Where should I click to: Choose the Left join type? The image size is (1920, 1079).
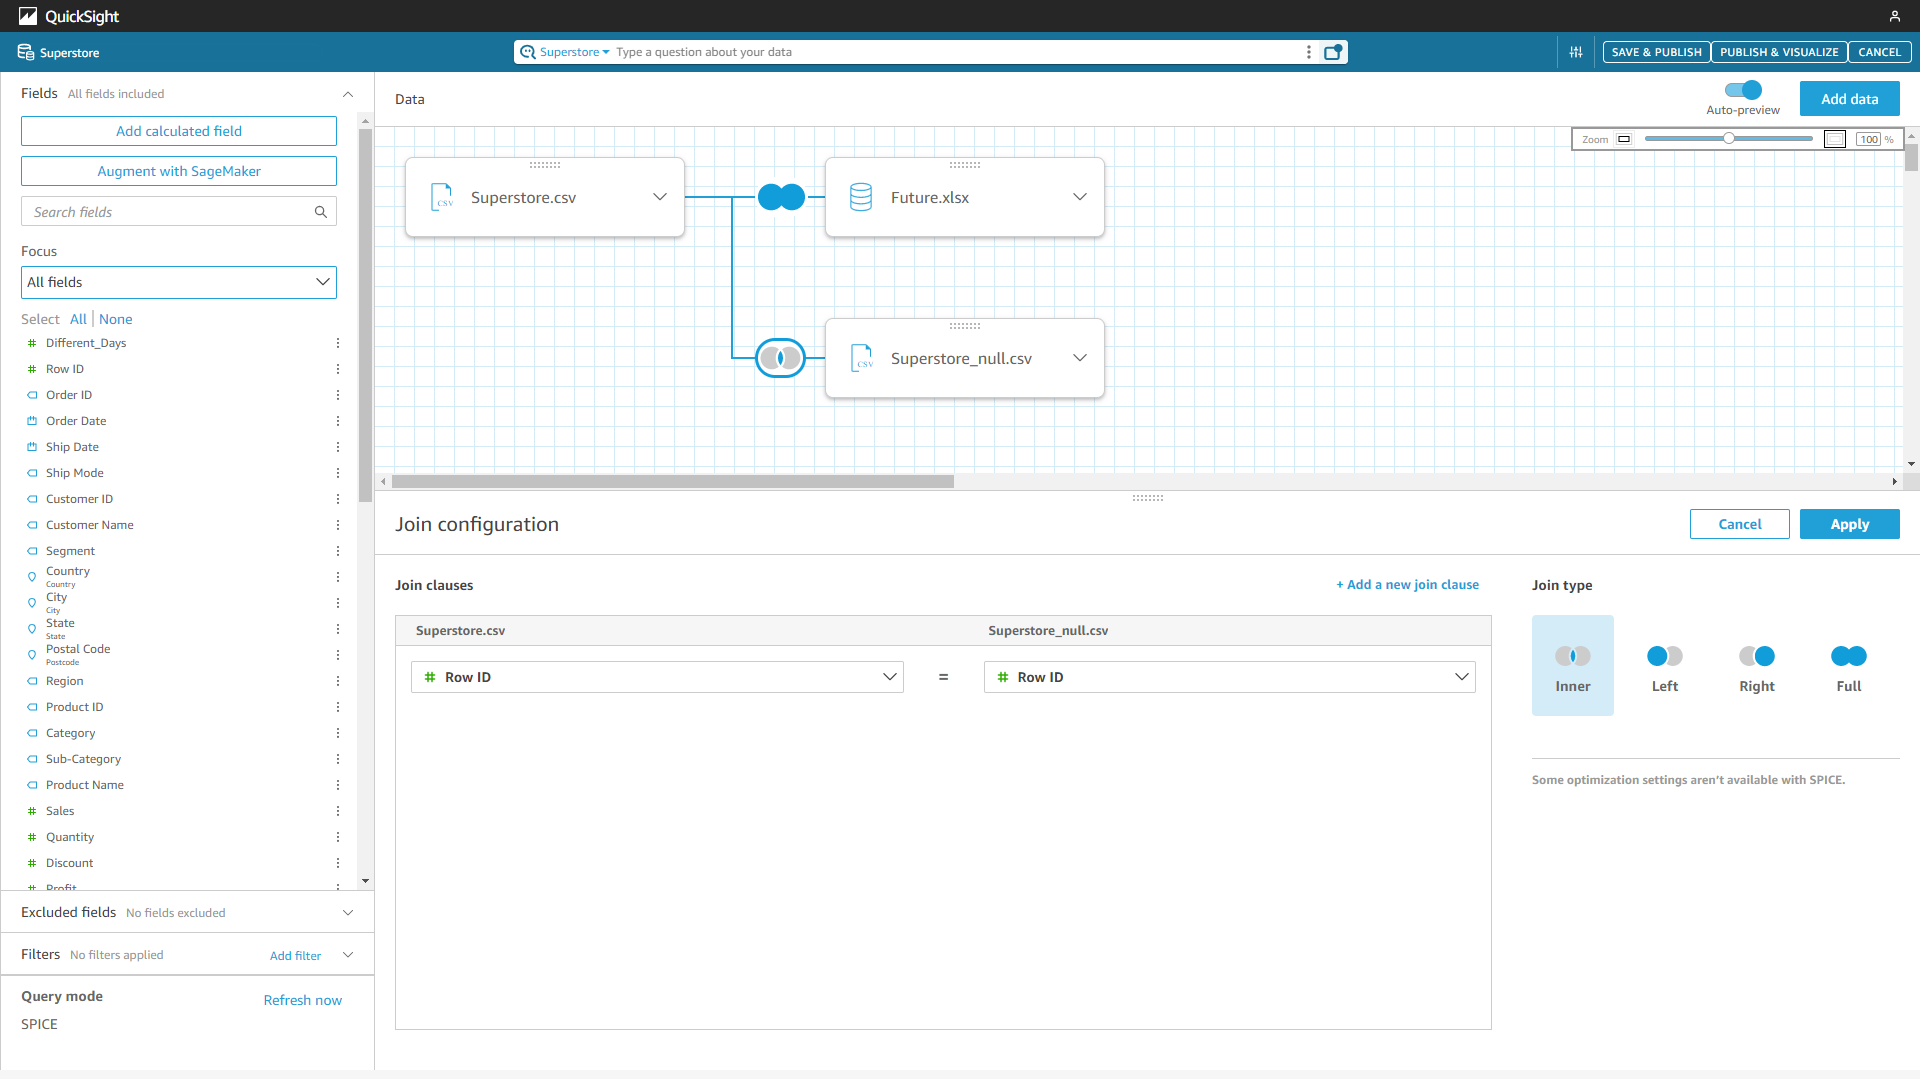tap(1664, 665)
